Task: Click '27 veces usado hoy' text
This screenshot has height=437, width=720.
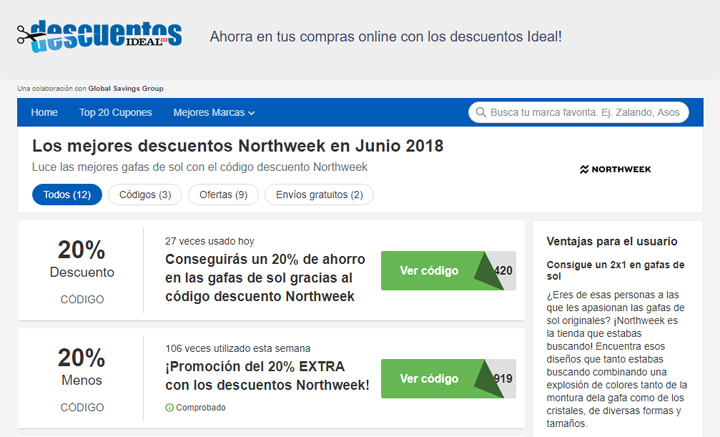Action: [209, 241]
